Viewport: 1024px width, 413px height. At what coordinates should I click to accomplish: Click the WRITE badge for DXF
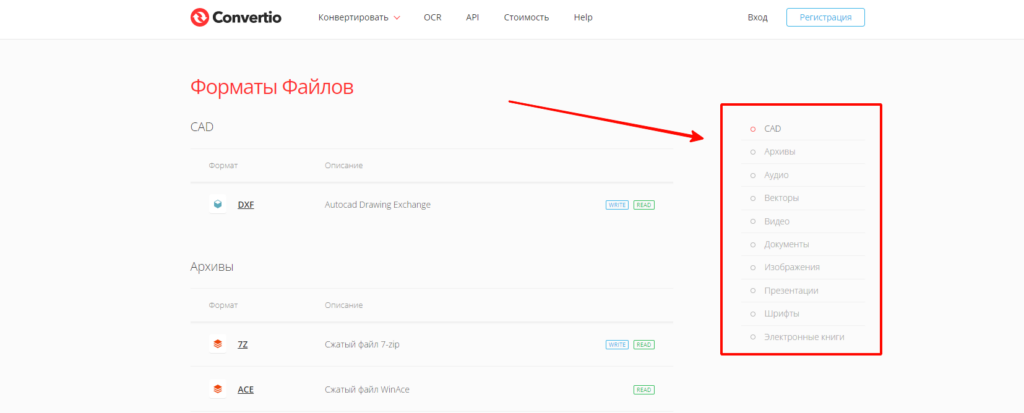coord(617,205)
